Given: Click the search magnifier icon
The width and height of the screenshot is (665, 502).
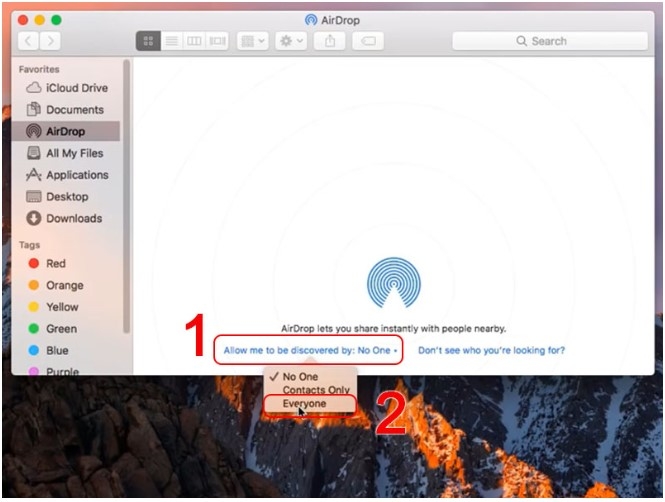Looking at the screenshot, I should pyautogui.click(x=521, y=41).
